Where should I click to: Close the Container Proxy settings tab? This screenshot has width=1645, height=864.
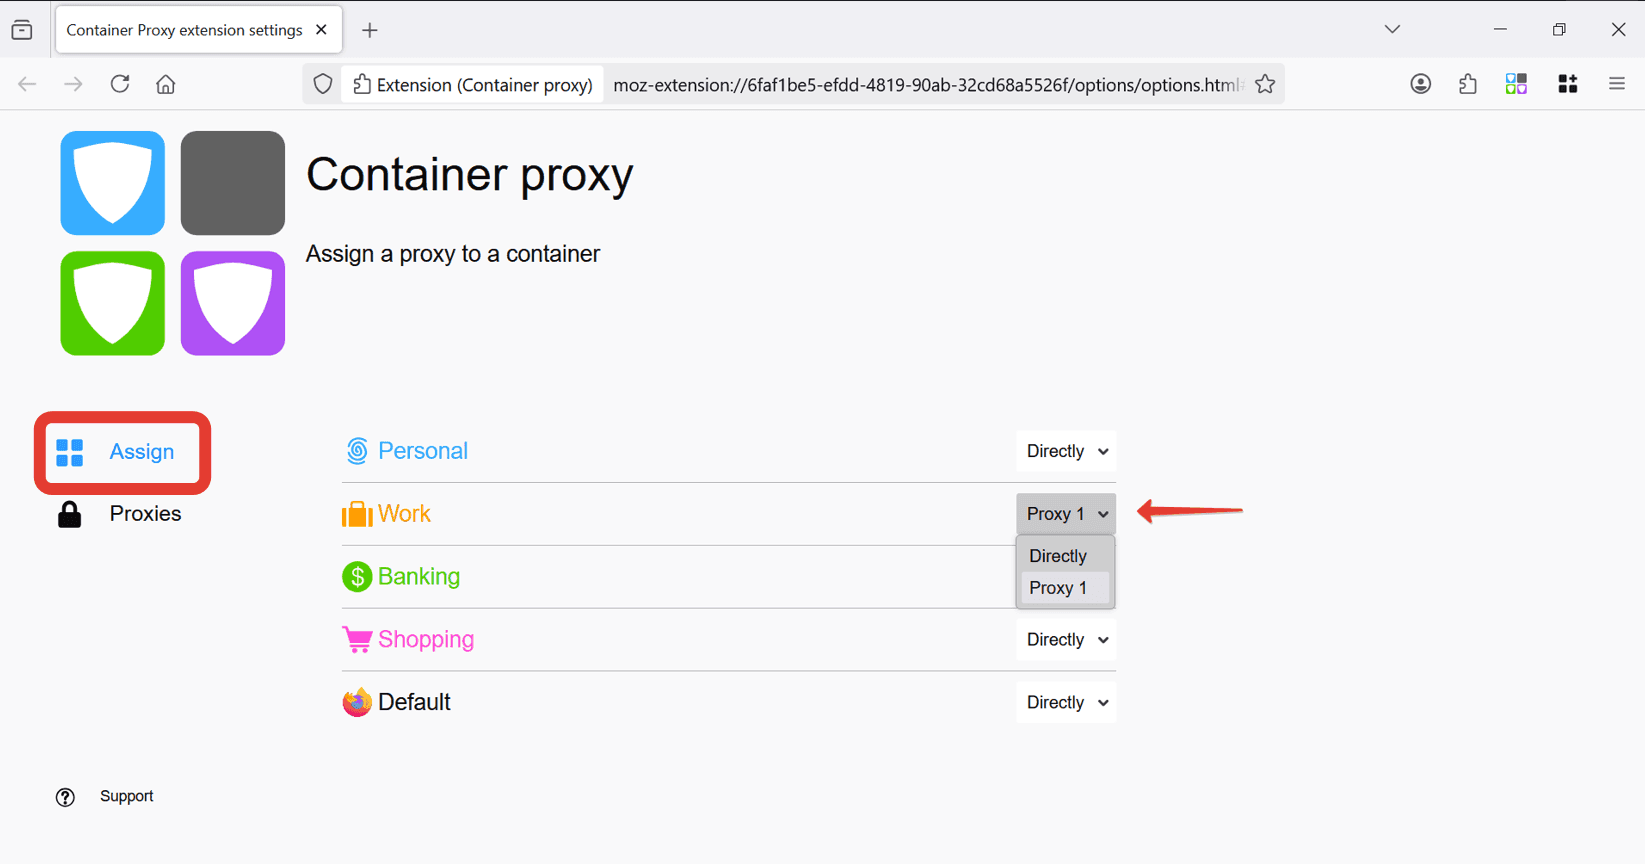coord(321,30)
